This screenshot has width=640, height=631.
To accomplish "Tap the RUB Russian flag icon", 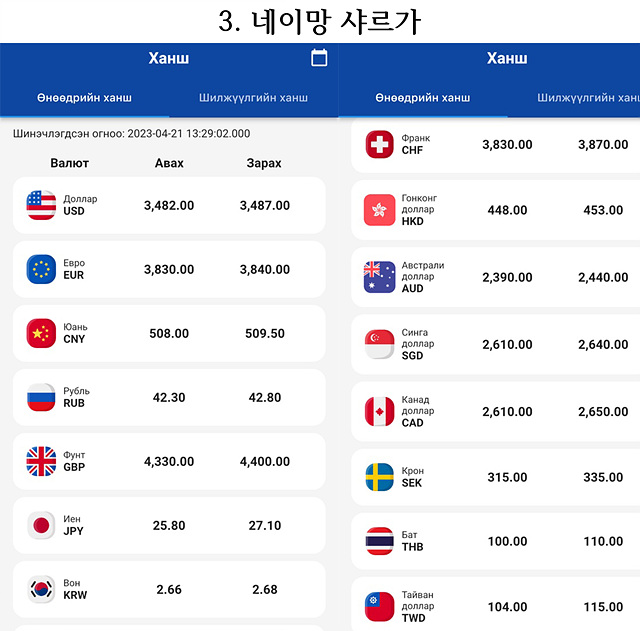I will [x=41, y=397].
